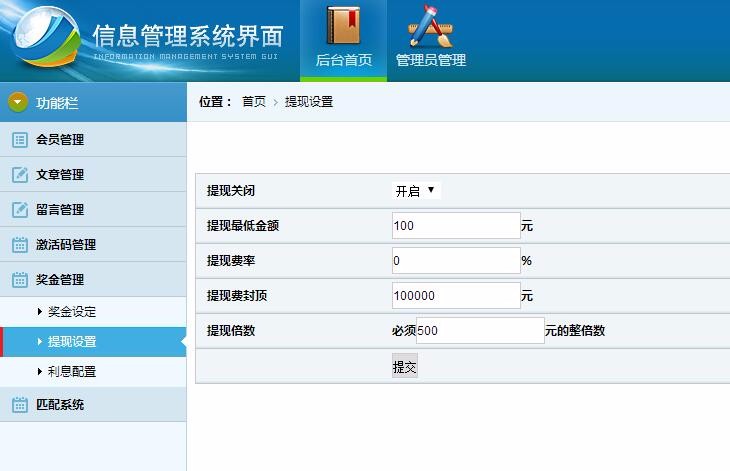Viewport: 730px width, 471px height.
Task: Click the 提现关闭 row label
Action: (230, 190)
